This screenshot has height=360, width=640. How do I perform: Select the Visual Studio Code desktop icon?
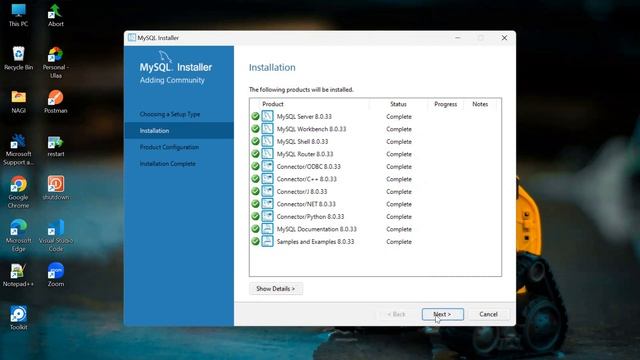point(56,236)
